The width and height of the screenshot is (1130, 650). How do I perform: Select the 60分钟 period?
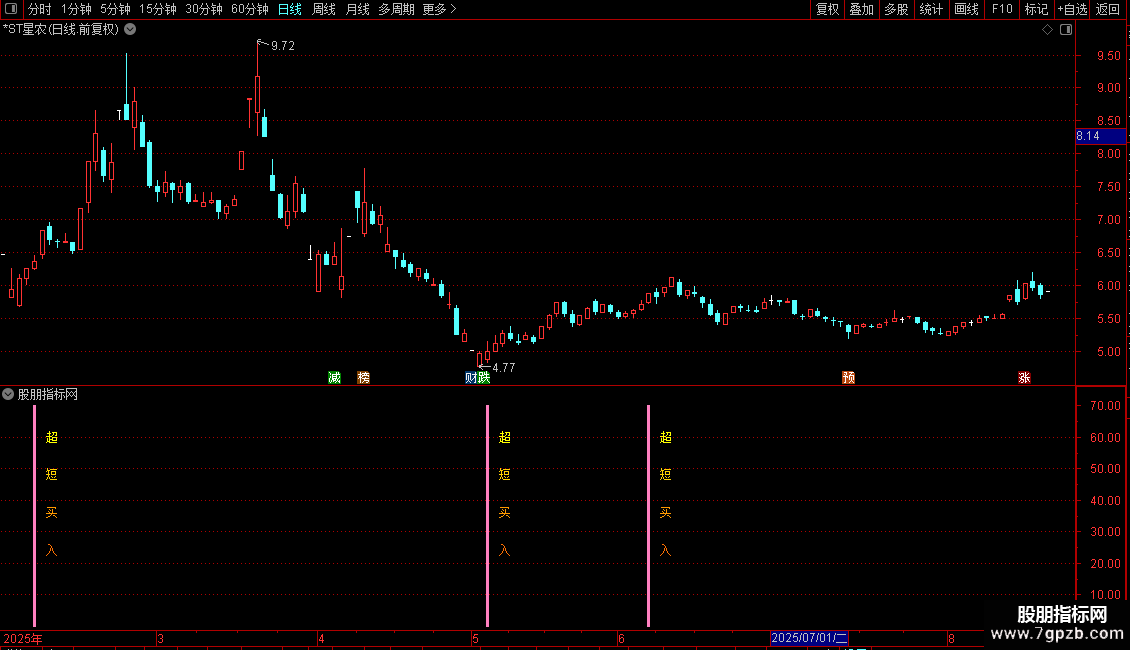249,9
